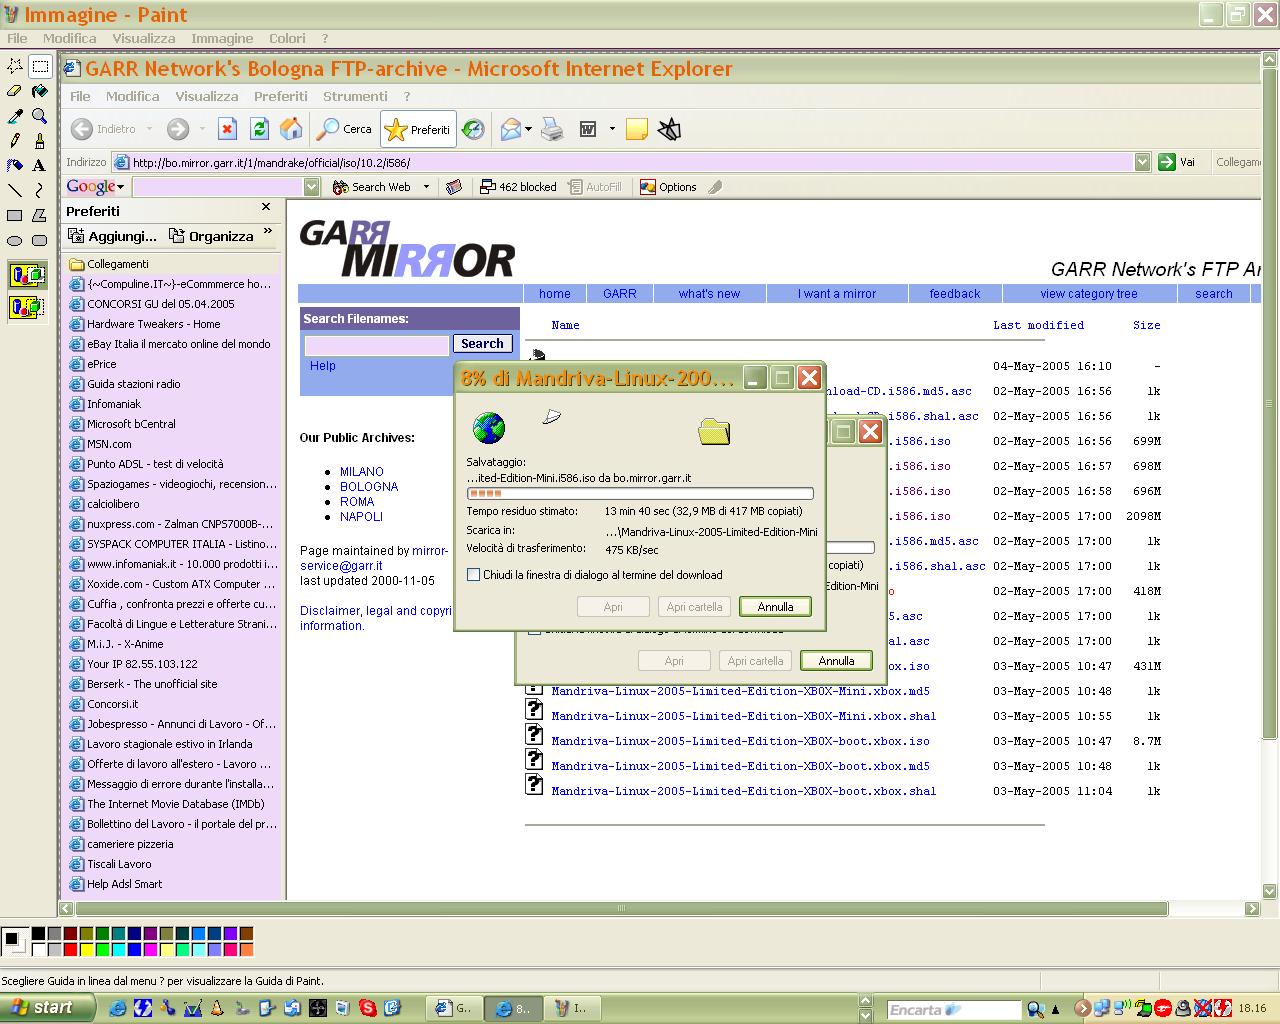Select the Pick Color eyedropper tool

(15, 116)
